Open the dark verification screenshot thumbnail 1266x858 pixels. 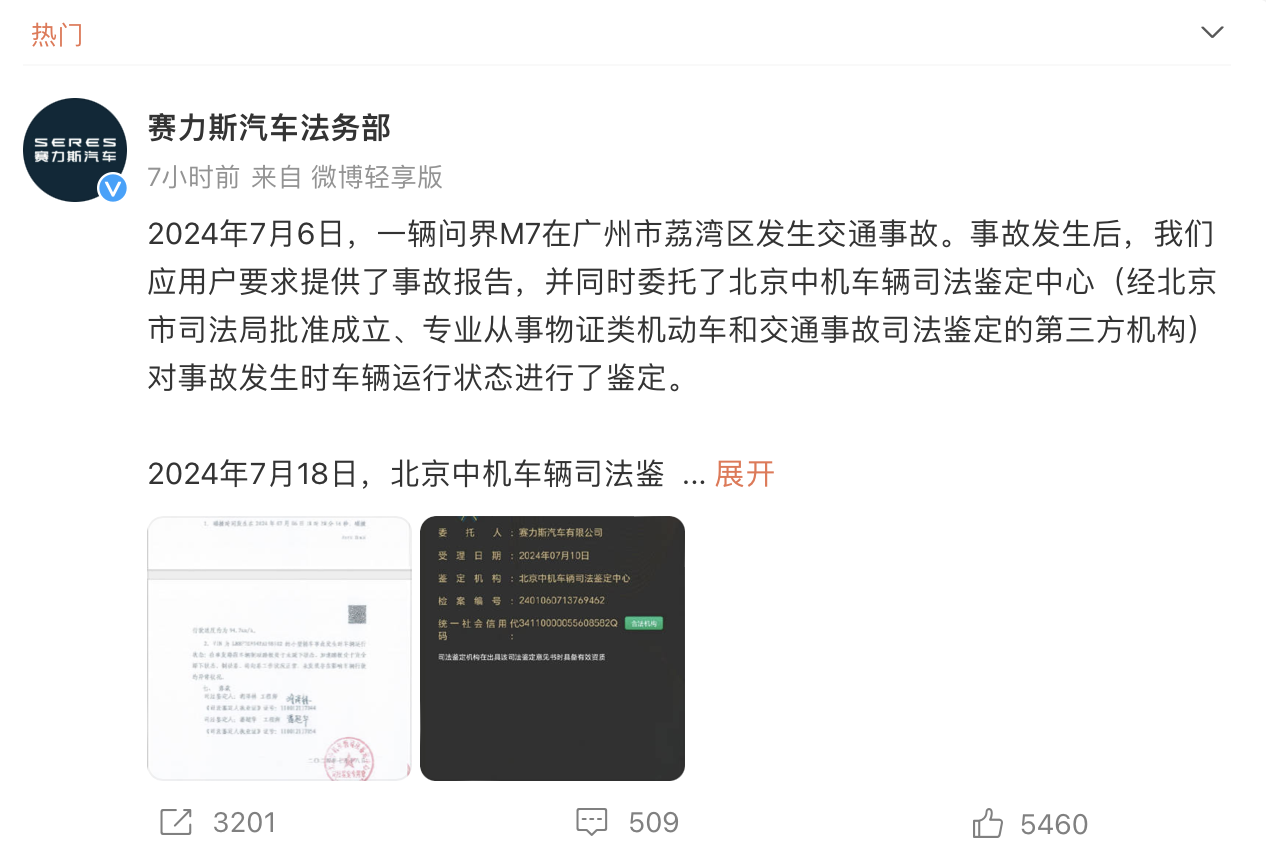tap(552, 648)
